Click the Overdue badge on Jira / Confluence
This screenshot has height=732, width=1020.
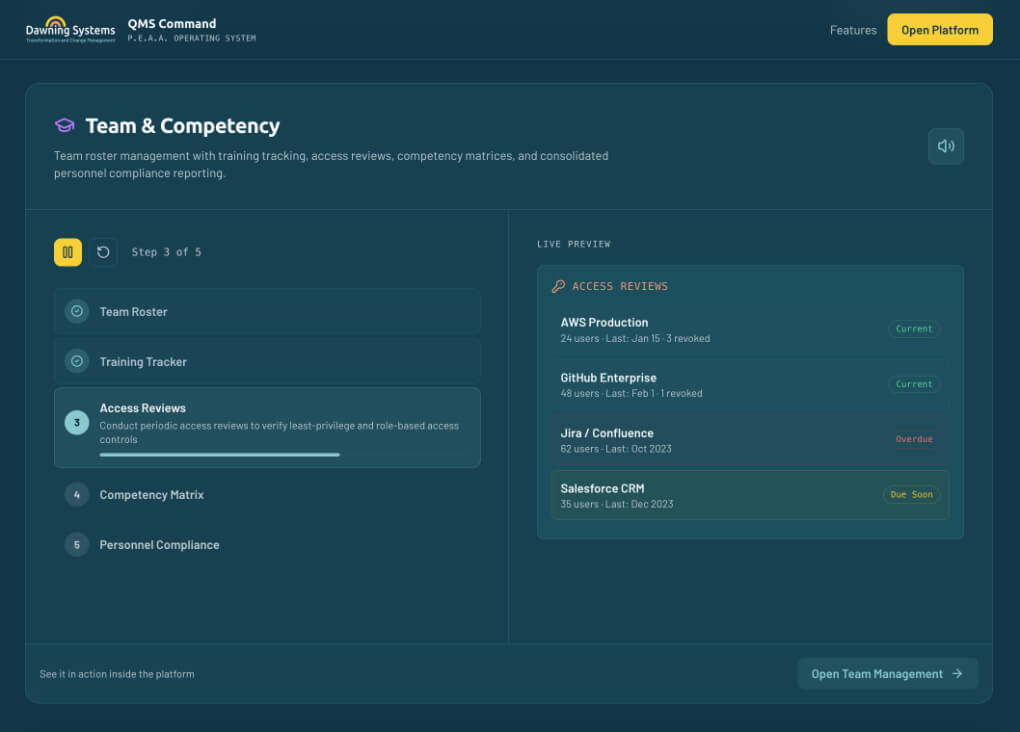(914, 439)
